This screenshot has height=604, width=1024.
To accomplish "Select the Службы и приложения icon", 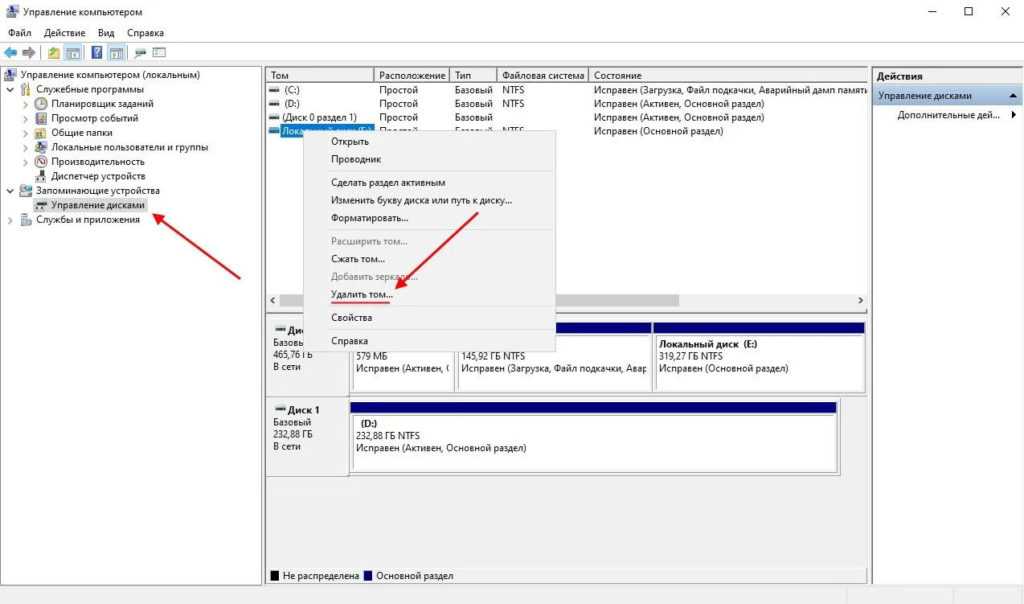I will click(25, 219).
